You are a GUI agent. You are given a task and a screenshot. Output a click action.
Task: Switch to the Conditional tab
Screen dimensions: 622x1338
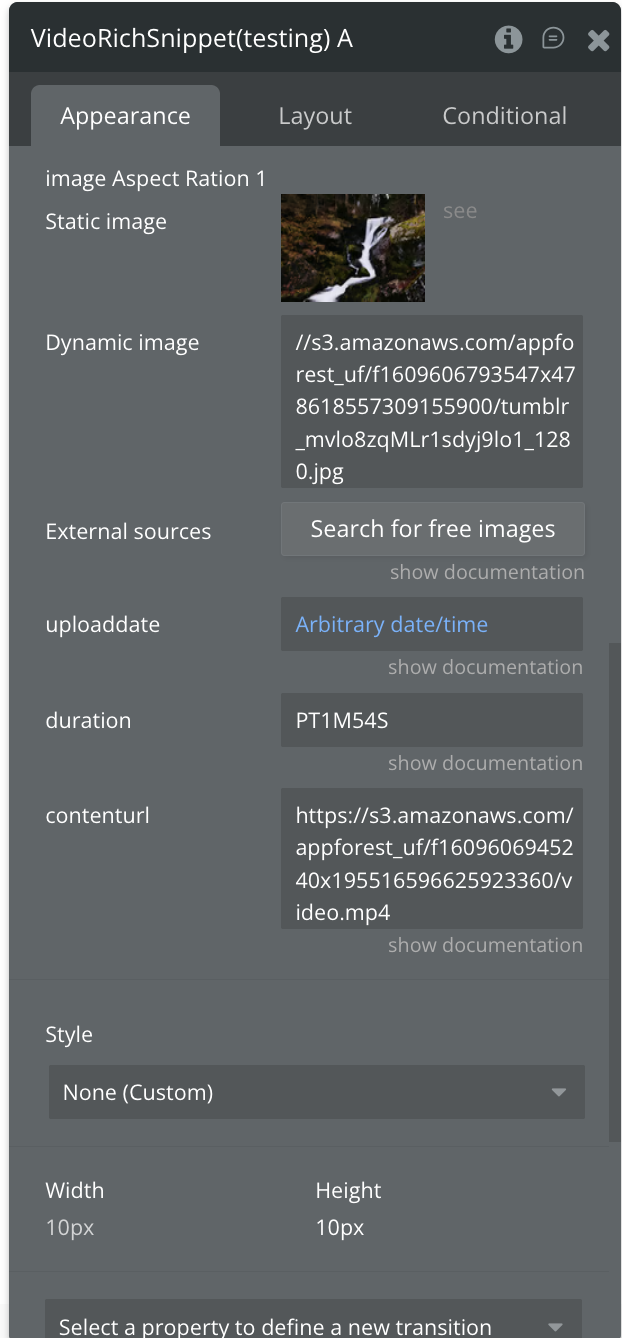504,116
